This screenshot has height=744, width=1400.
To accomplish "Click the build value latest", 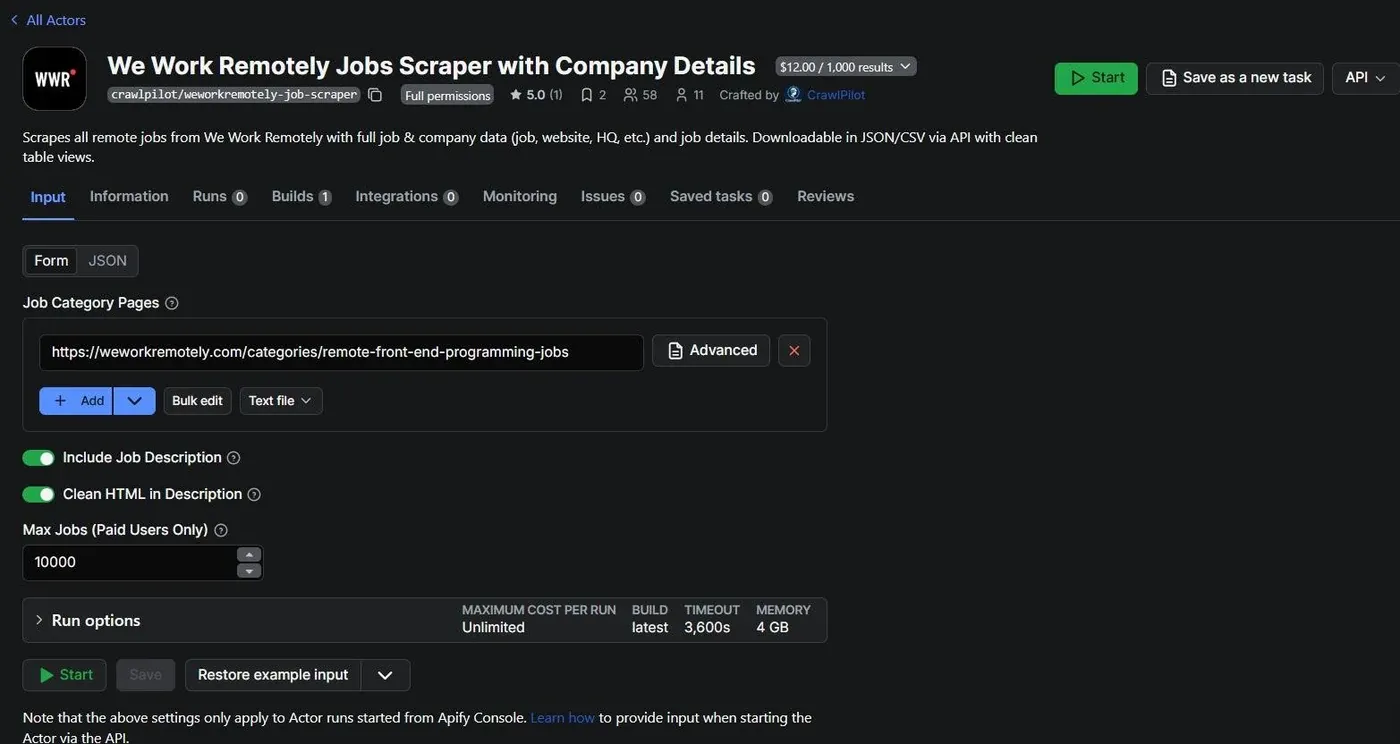I will (x=650, y=628).
